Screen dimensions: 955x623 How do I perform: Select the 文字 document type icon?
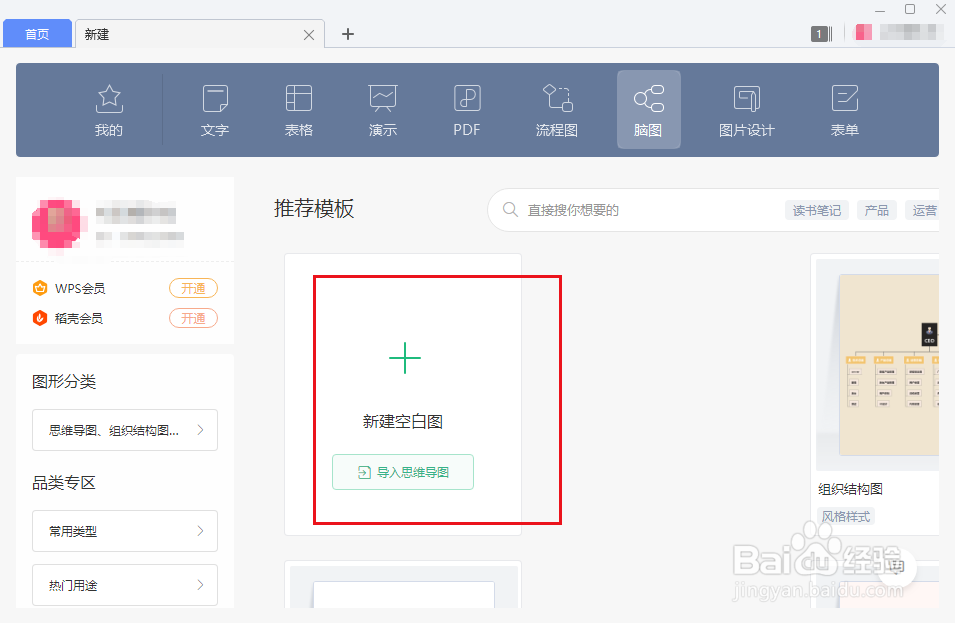pyautogui.click(x=215, y=108)
